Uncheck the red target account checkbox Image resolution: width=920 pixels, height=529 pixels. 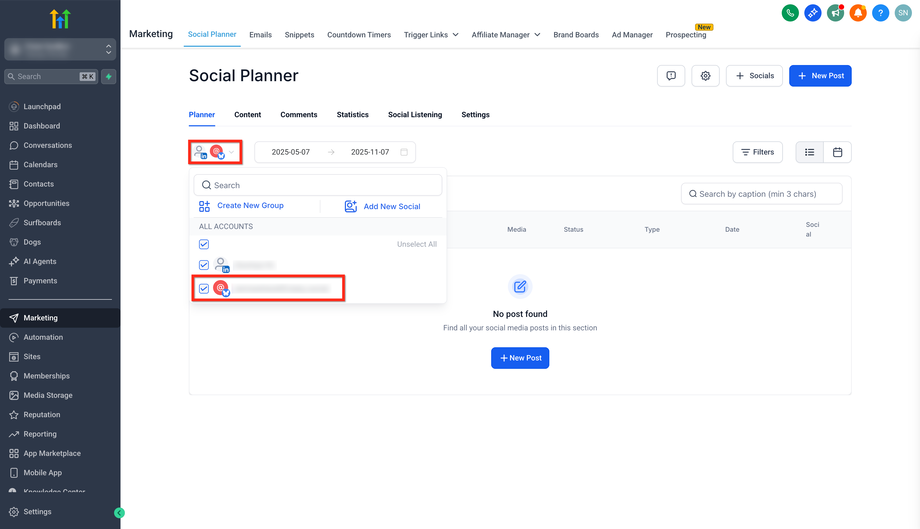pos(204,288)
